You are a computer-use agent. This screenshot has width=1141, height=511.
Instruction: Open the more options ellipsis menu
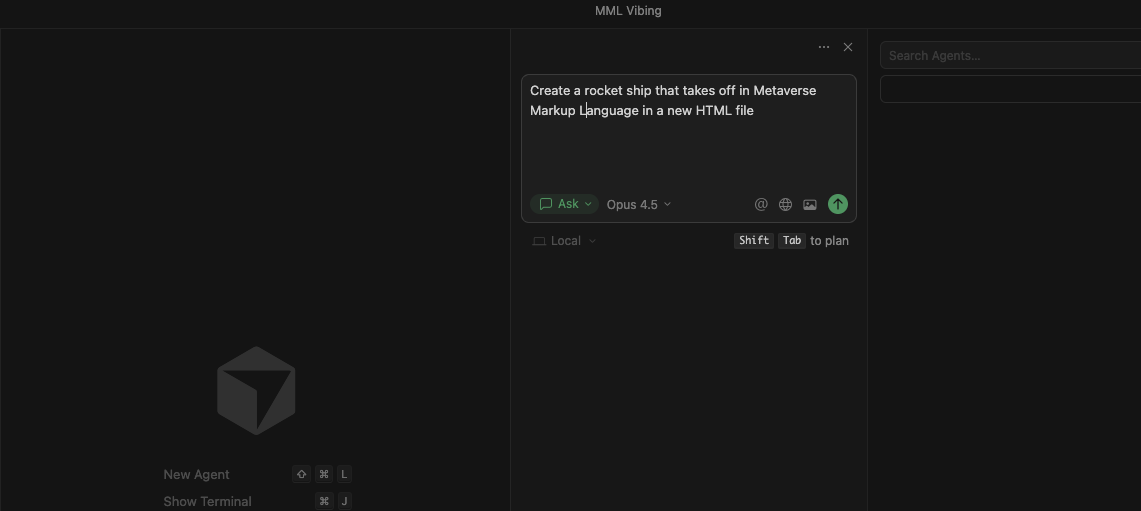pyautogui.click(x=824, y=47)
